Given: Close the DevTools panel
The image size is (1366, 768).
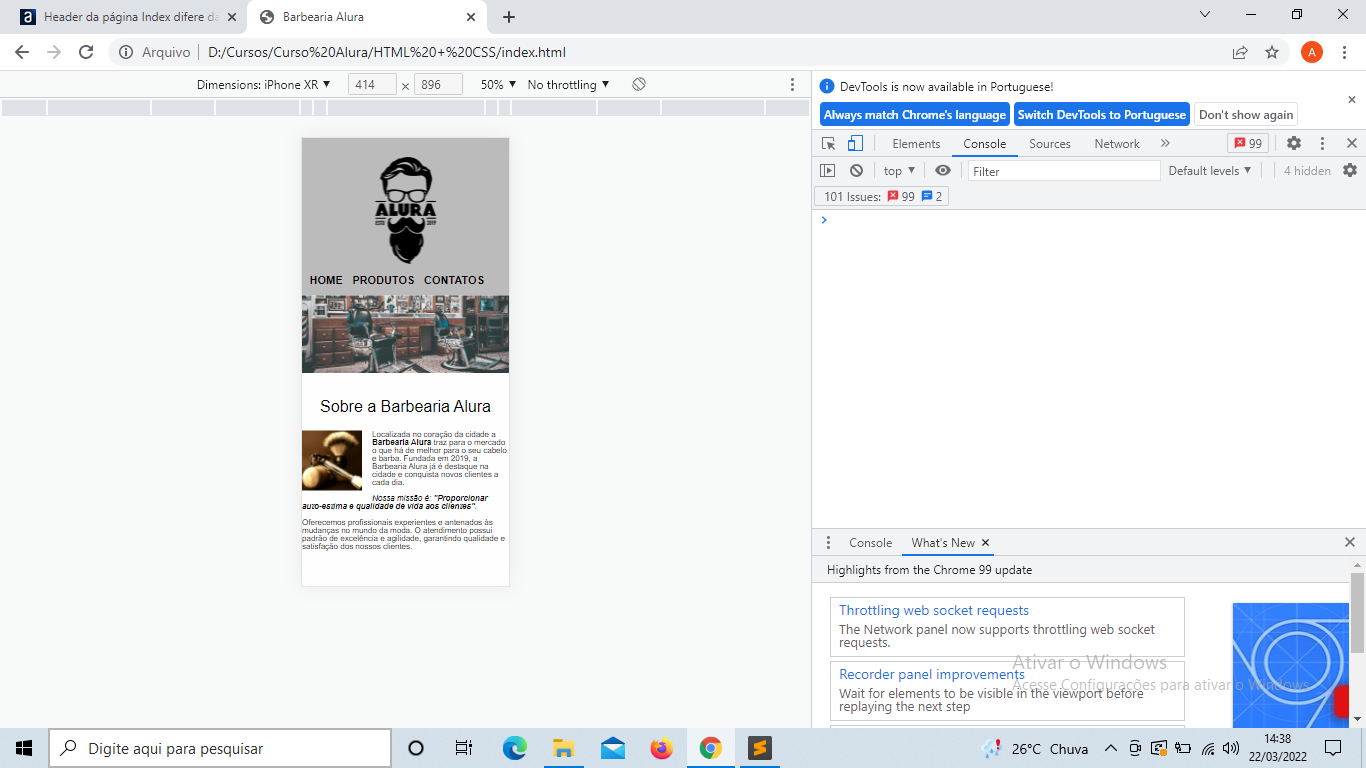Looking at the screenshot, I should 1352,143.
